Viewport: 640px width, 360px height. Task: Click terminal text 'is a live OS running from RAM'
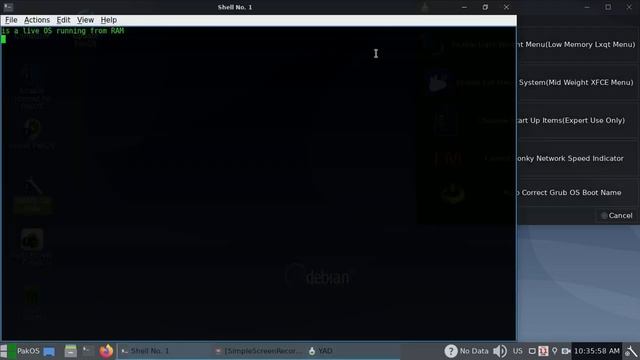tap(63, 31)
